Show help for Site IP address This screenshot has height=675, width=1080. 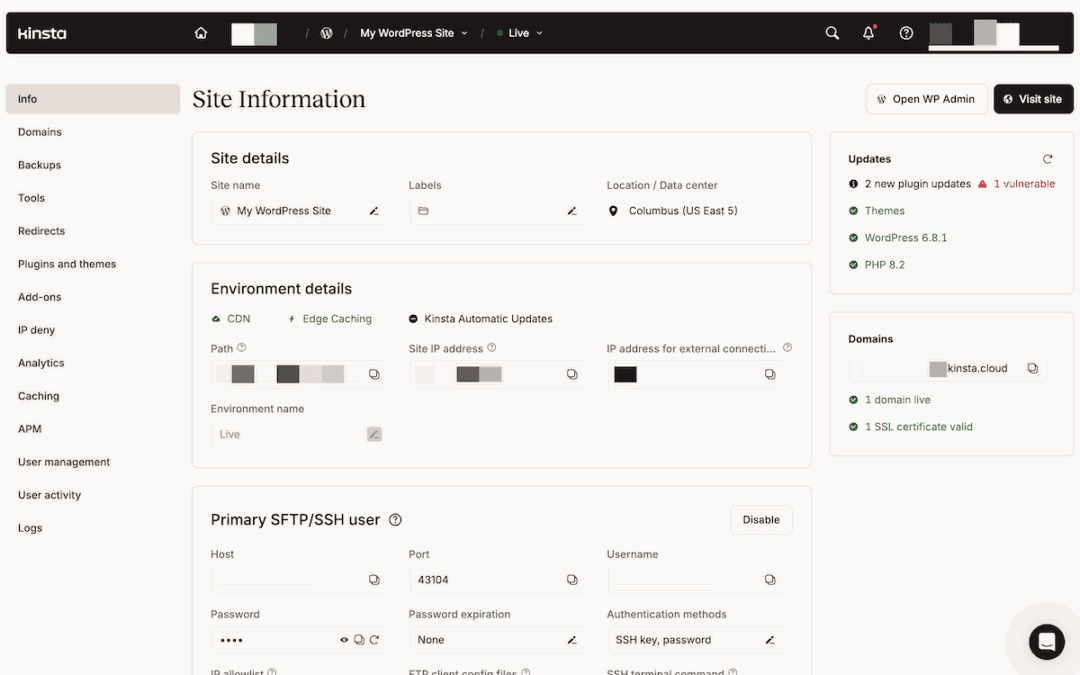(492, 348)
